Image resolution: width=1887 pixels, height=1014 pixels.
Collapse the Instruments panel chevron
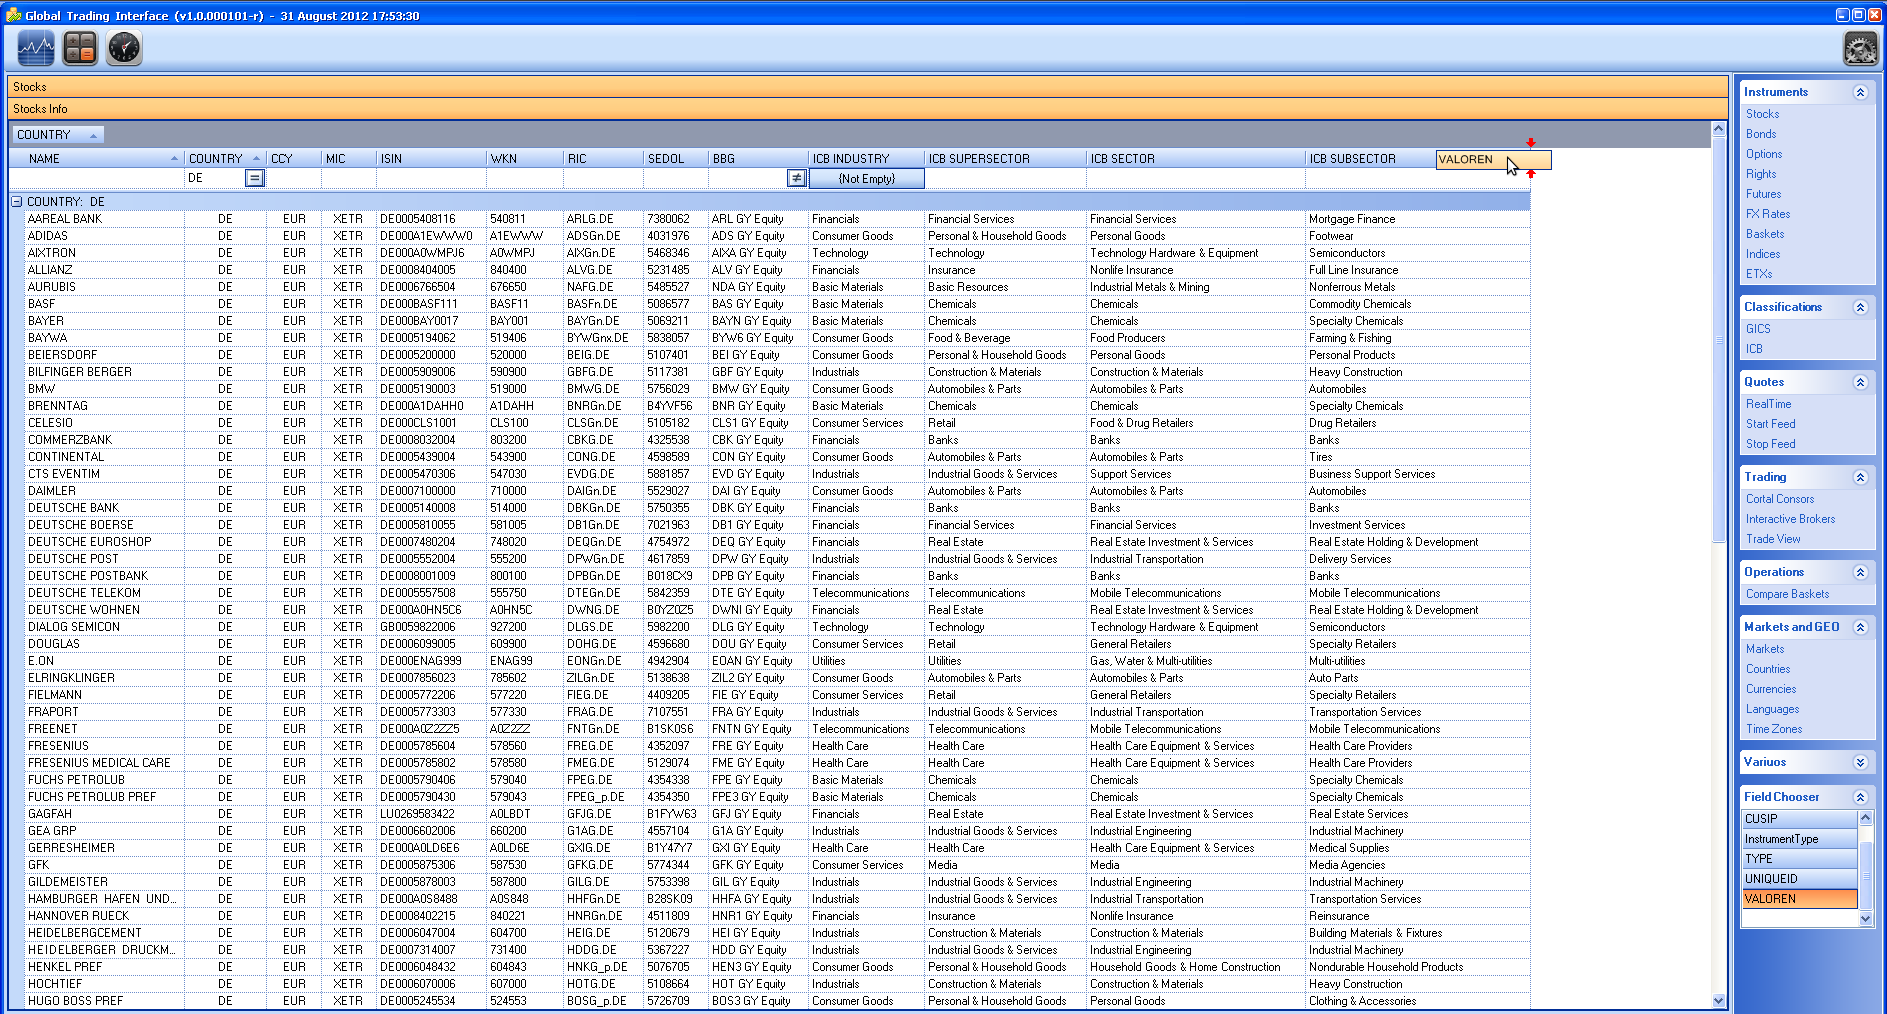1860,92
